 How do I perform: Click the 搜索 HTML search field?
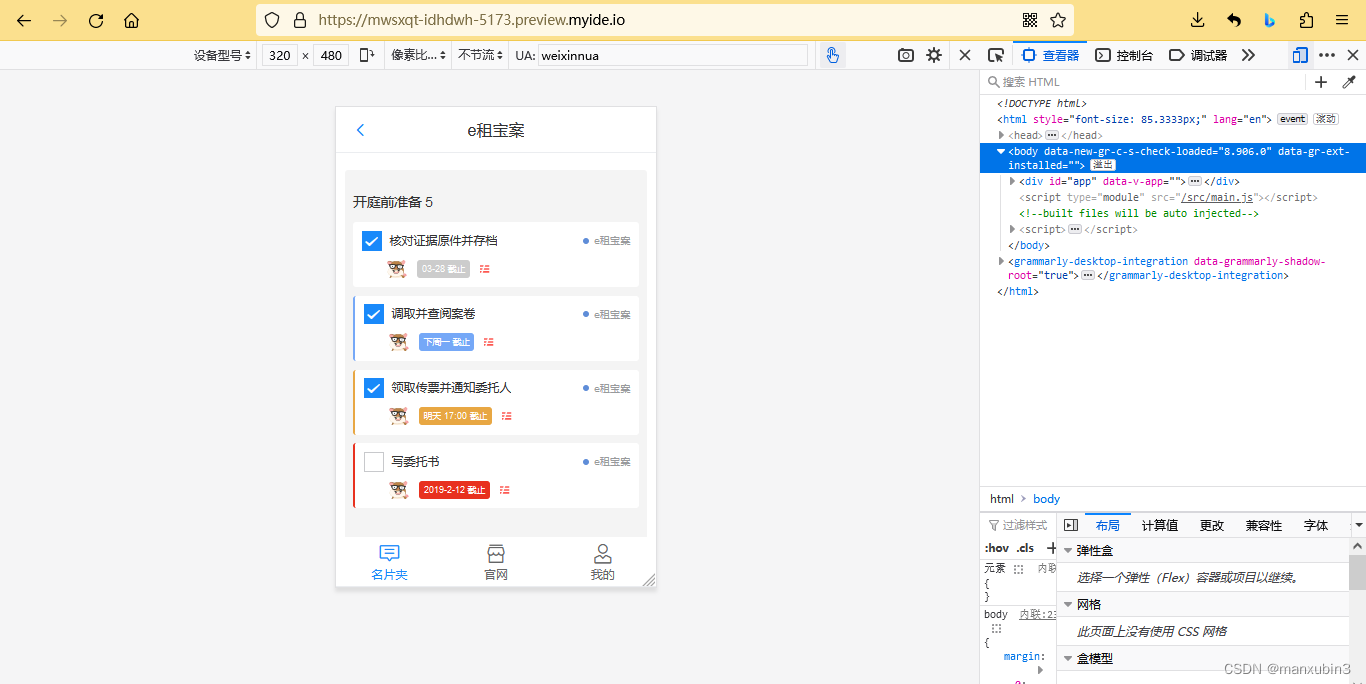(x=1145, y=82)
